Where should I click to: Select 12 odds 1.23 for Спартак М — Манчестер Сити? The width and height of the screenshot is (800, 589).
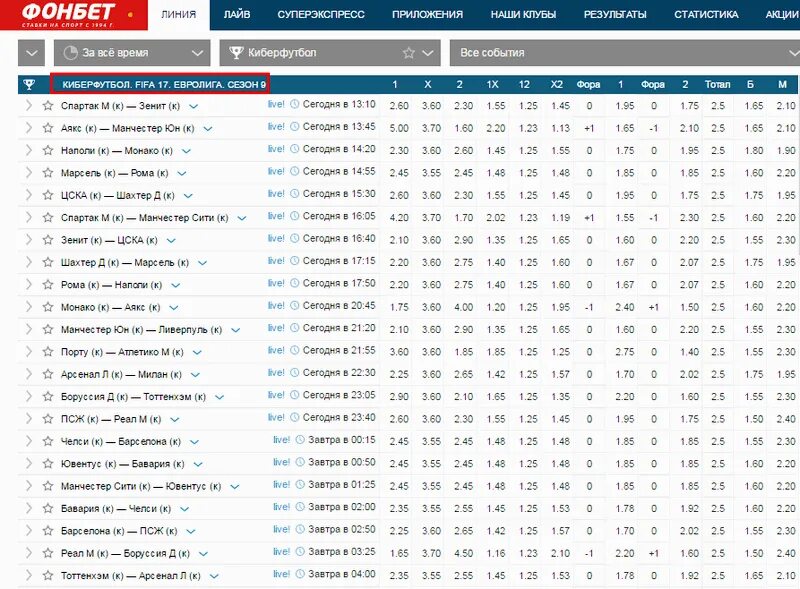[x=528, y=218]
